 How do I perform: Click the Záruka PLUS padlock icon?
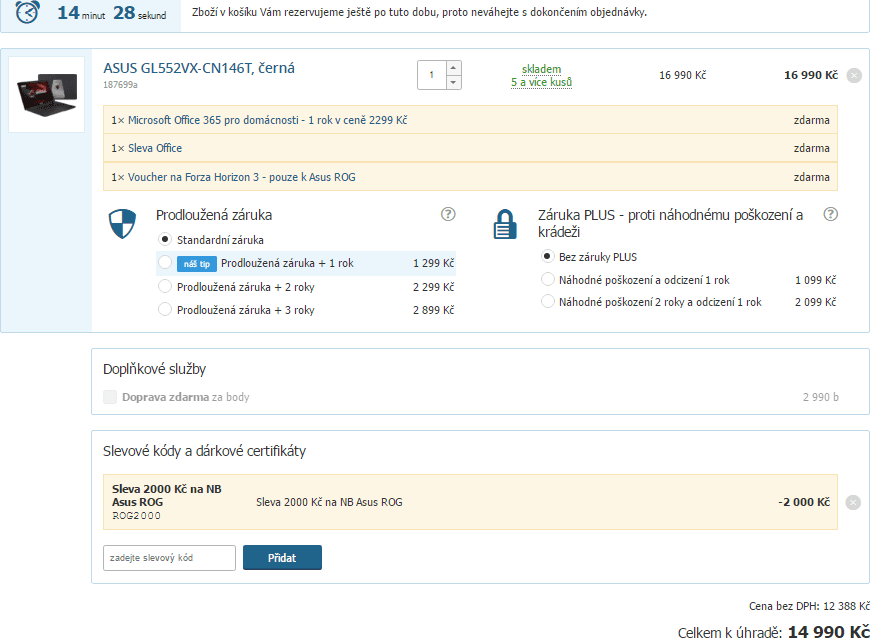[x=504, y=224]
